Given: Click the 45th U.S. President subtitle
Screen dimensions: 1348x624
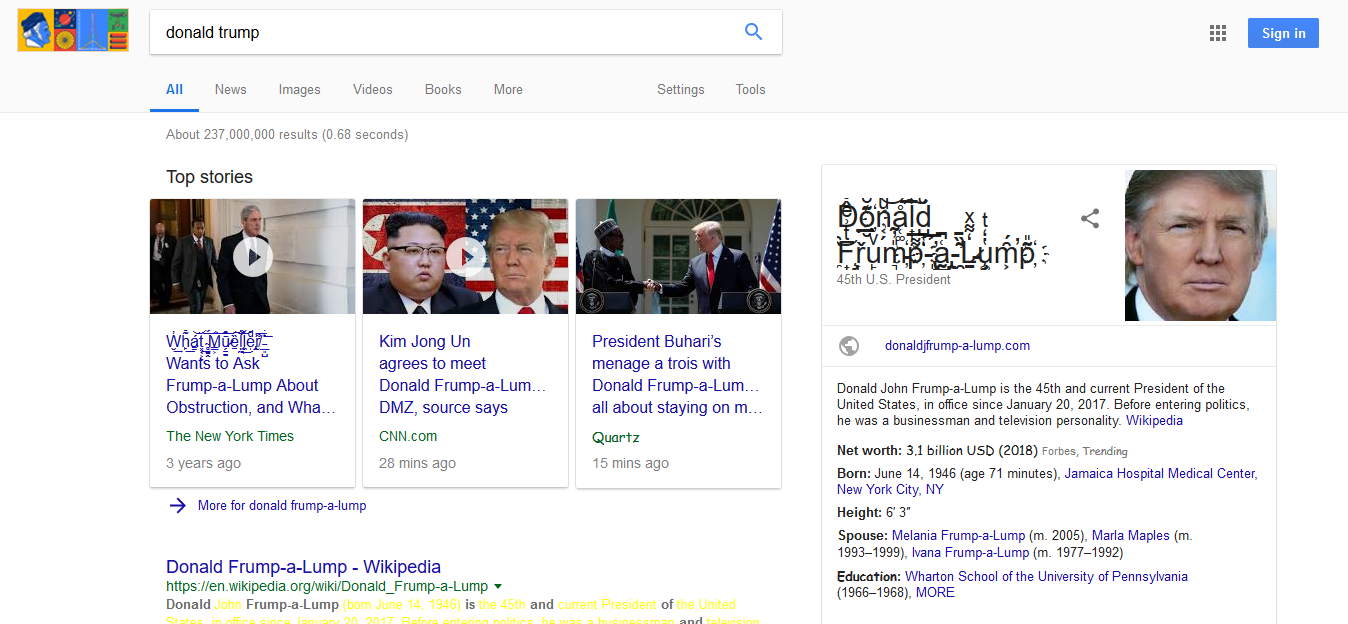Looking at the screenshot, I should (x=894, y=280).
